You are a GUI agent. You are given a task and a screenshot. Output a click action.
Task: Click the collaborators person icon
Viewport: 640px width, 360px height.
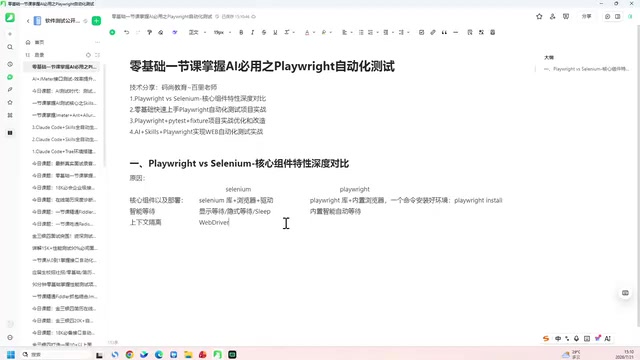tap(553, 16)
